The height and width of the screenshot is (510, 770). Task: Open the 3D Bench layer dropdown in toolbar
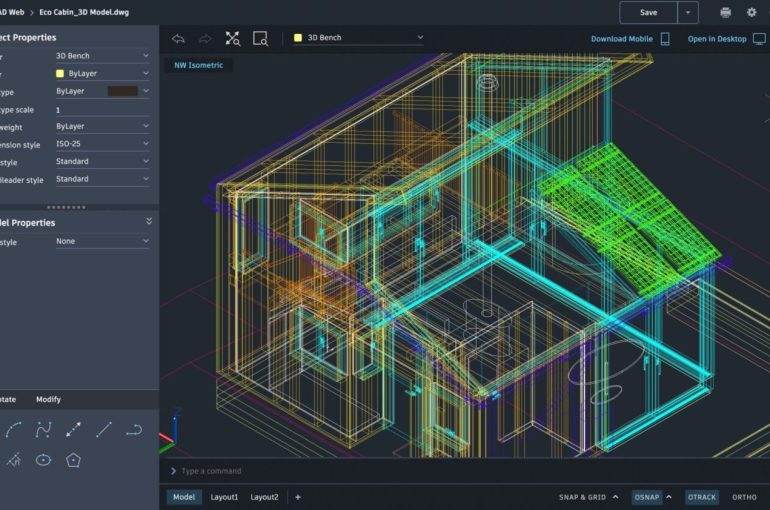tap(358, 38)
